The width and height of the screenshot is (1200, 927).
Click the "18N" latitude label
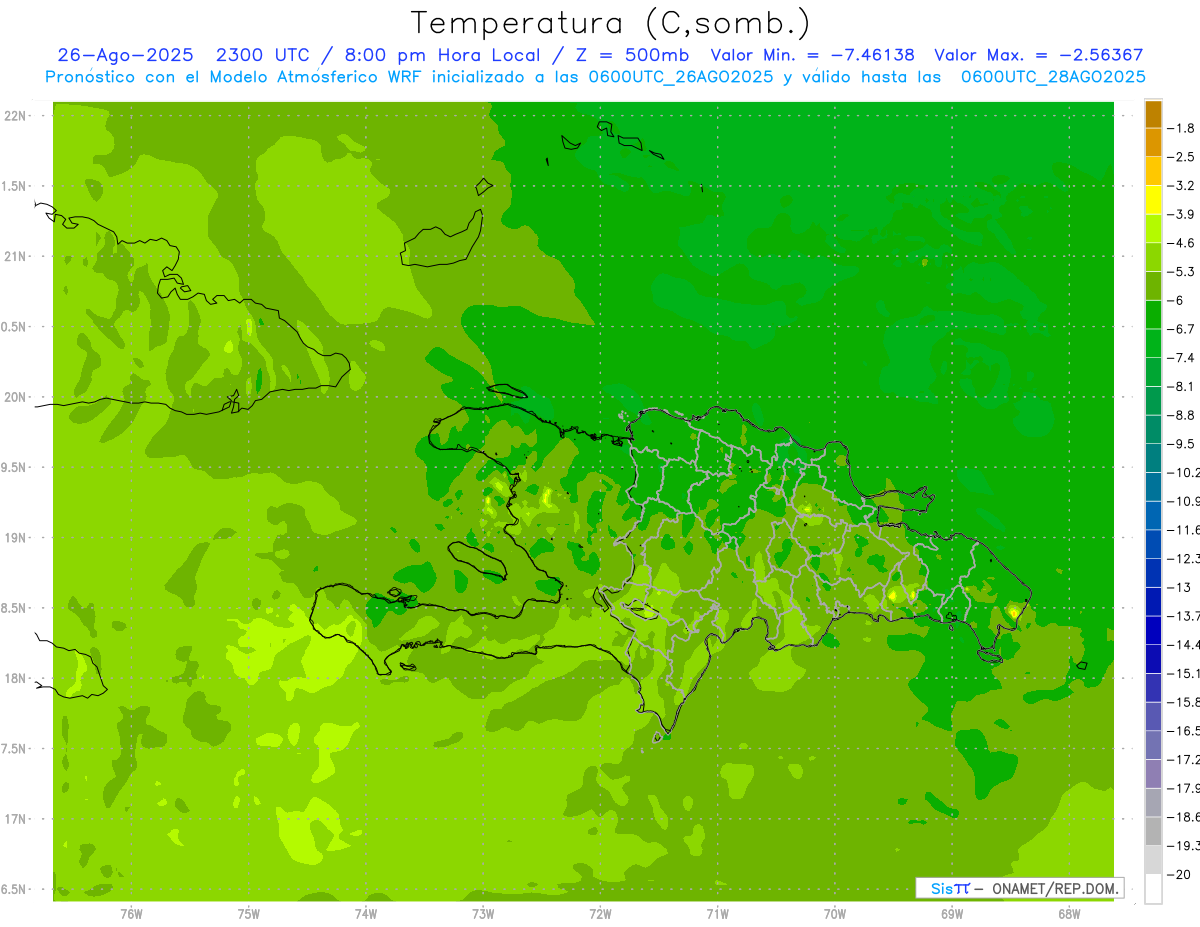(15, 679)
